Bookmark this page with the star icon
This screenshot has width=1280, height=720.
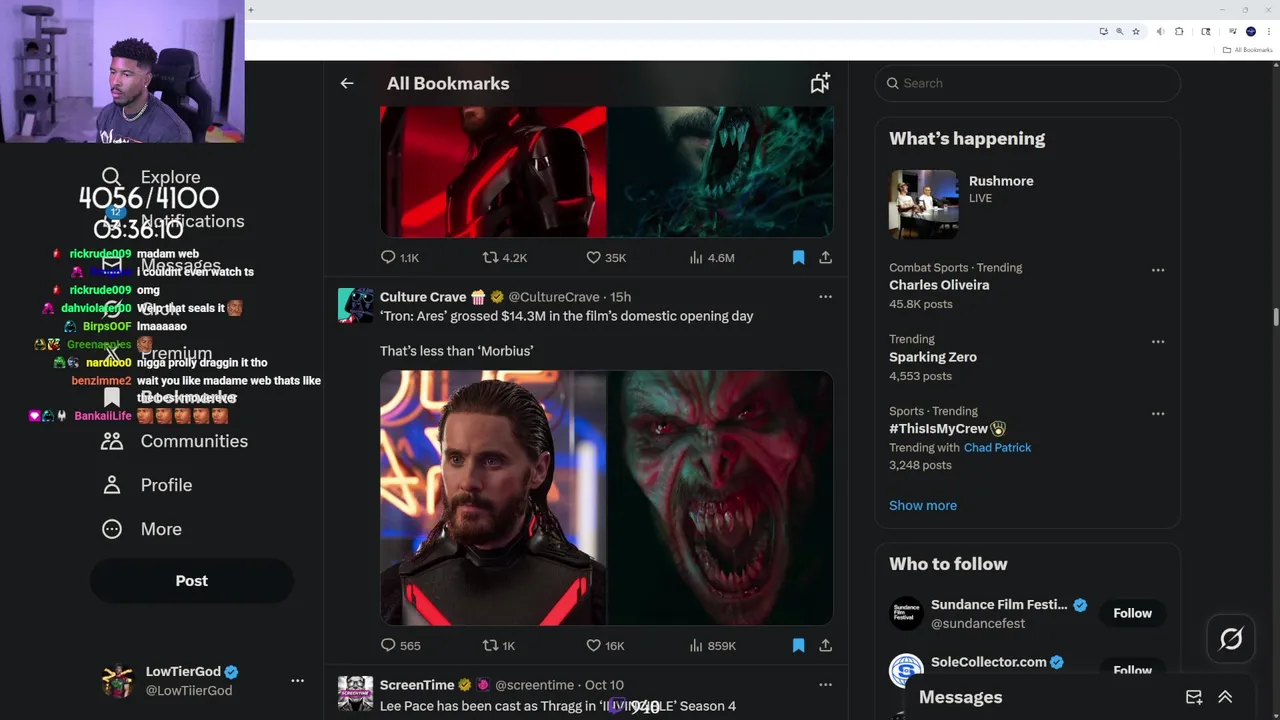1136,32
